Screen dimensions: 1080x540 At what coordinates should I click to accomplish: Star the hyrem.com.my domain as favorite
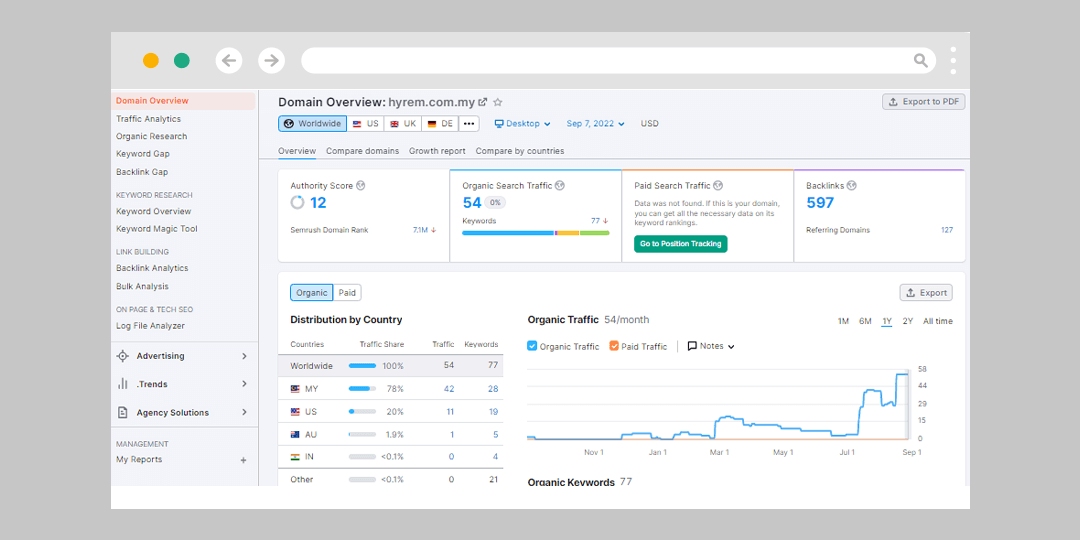[498, 102]
